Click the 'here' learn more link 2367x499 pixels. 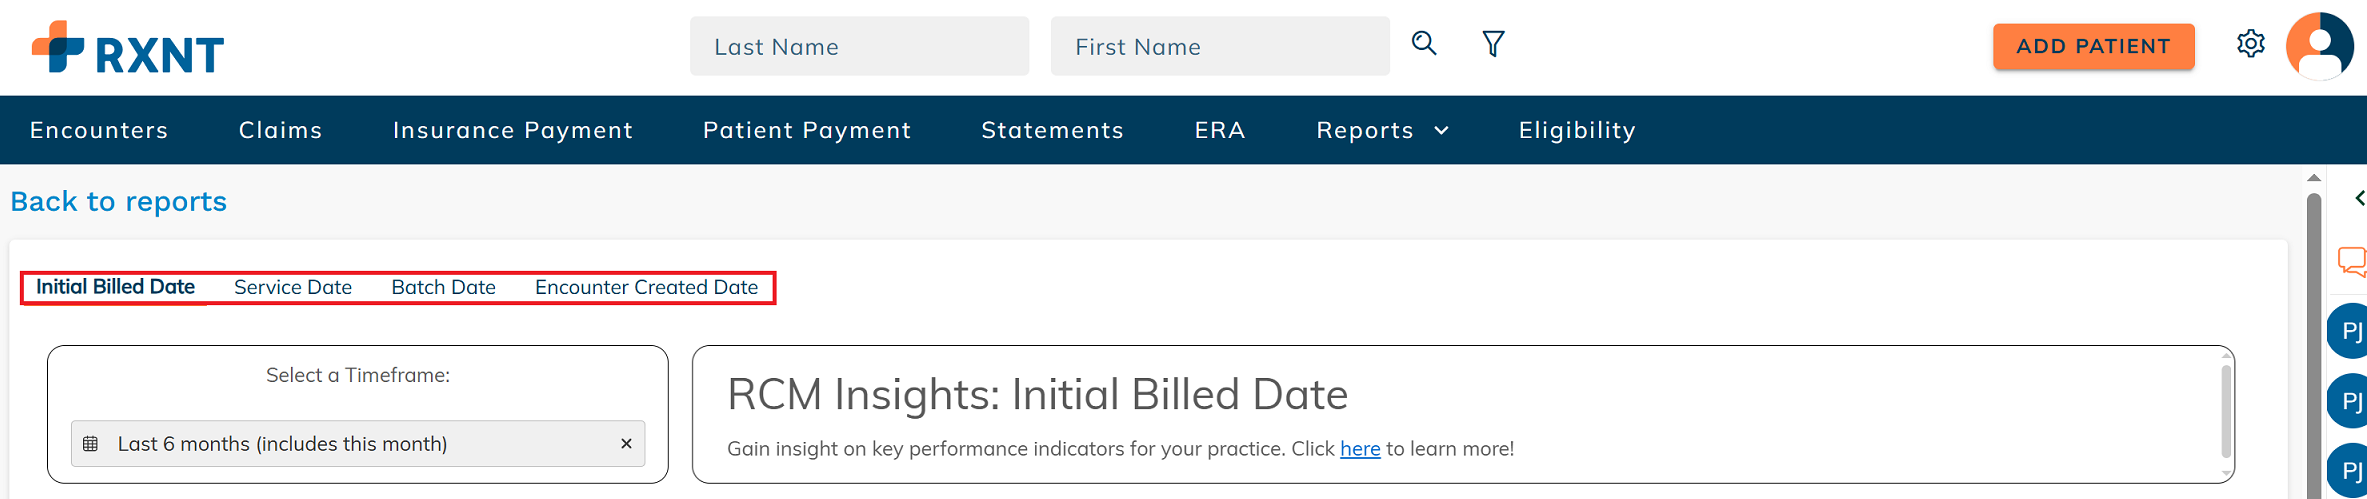click(1360, 449)
